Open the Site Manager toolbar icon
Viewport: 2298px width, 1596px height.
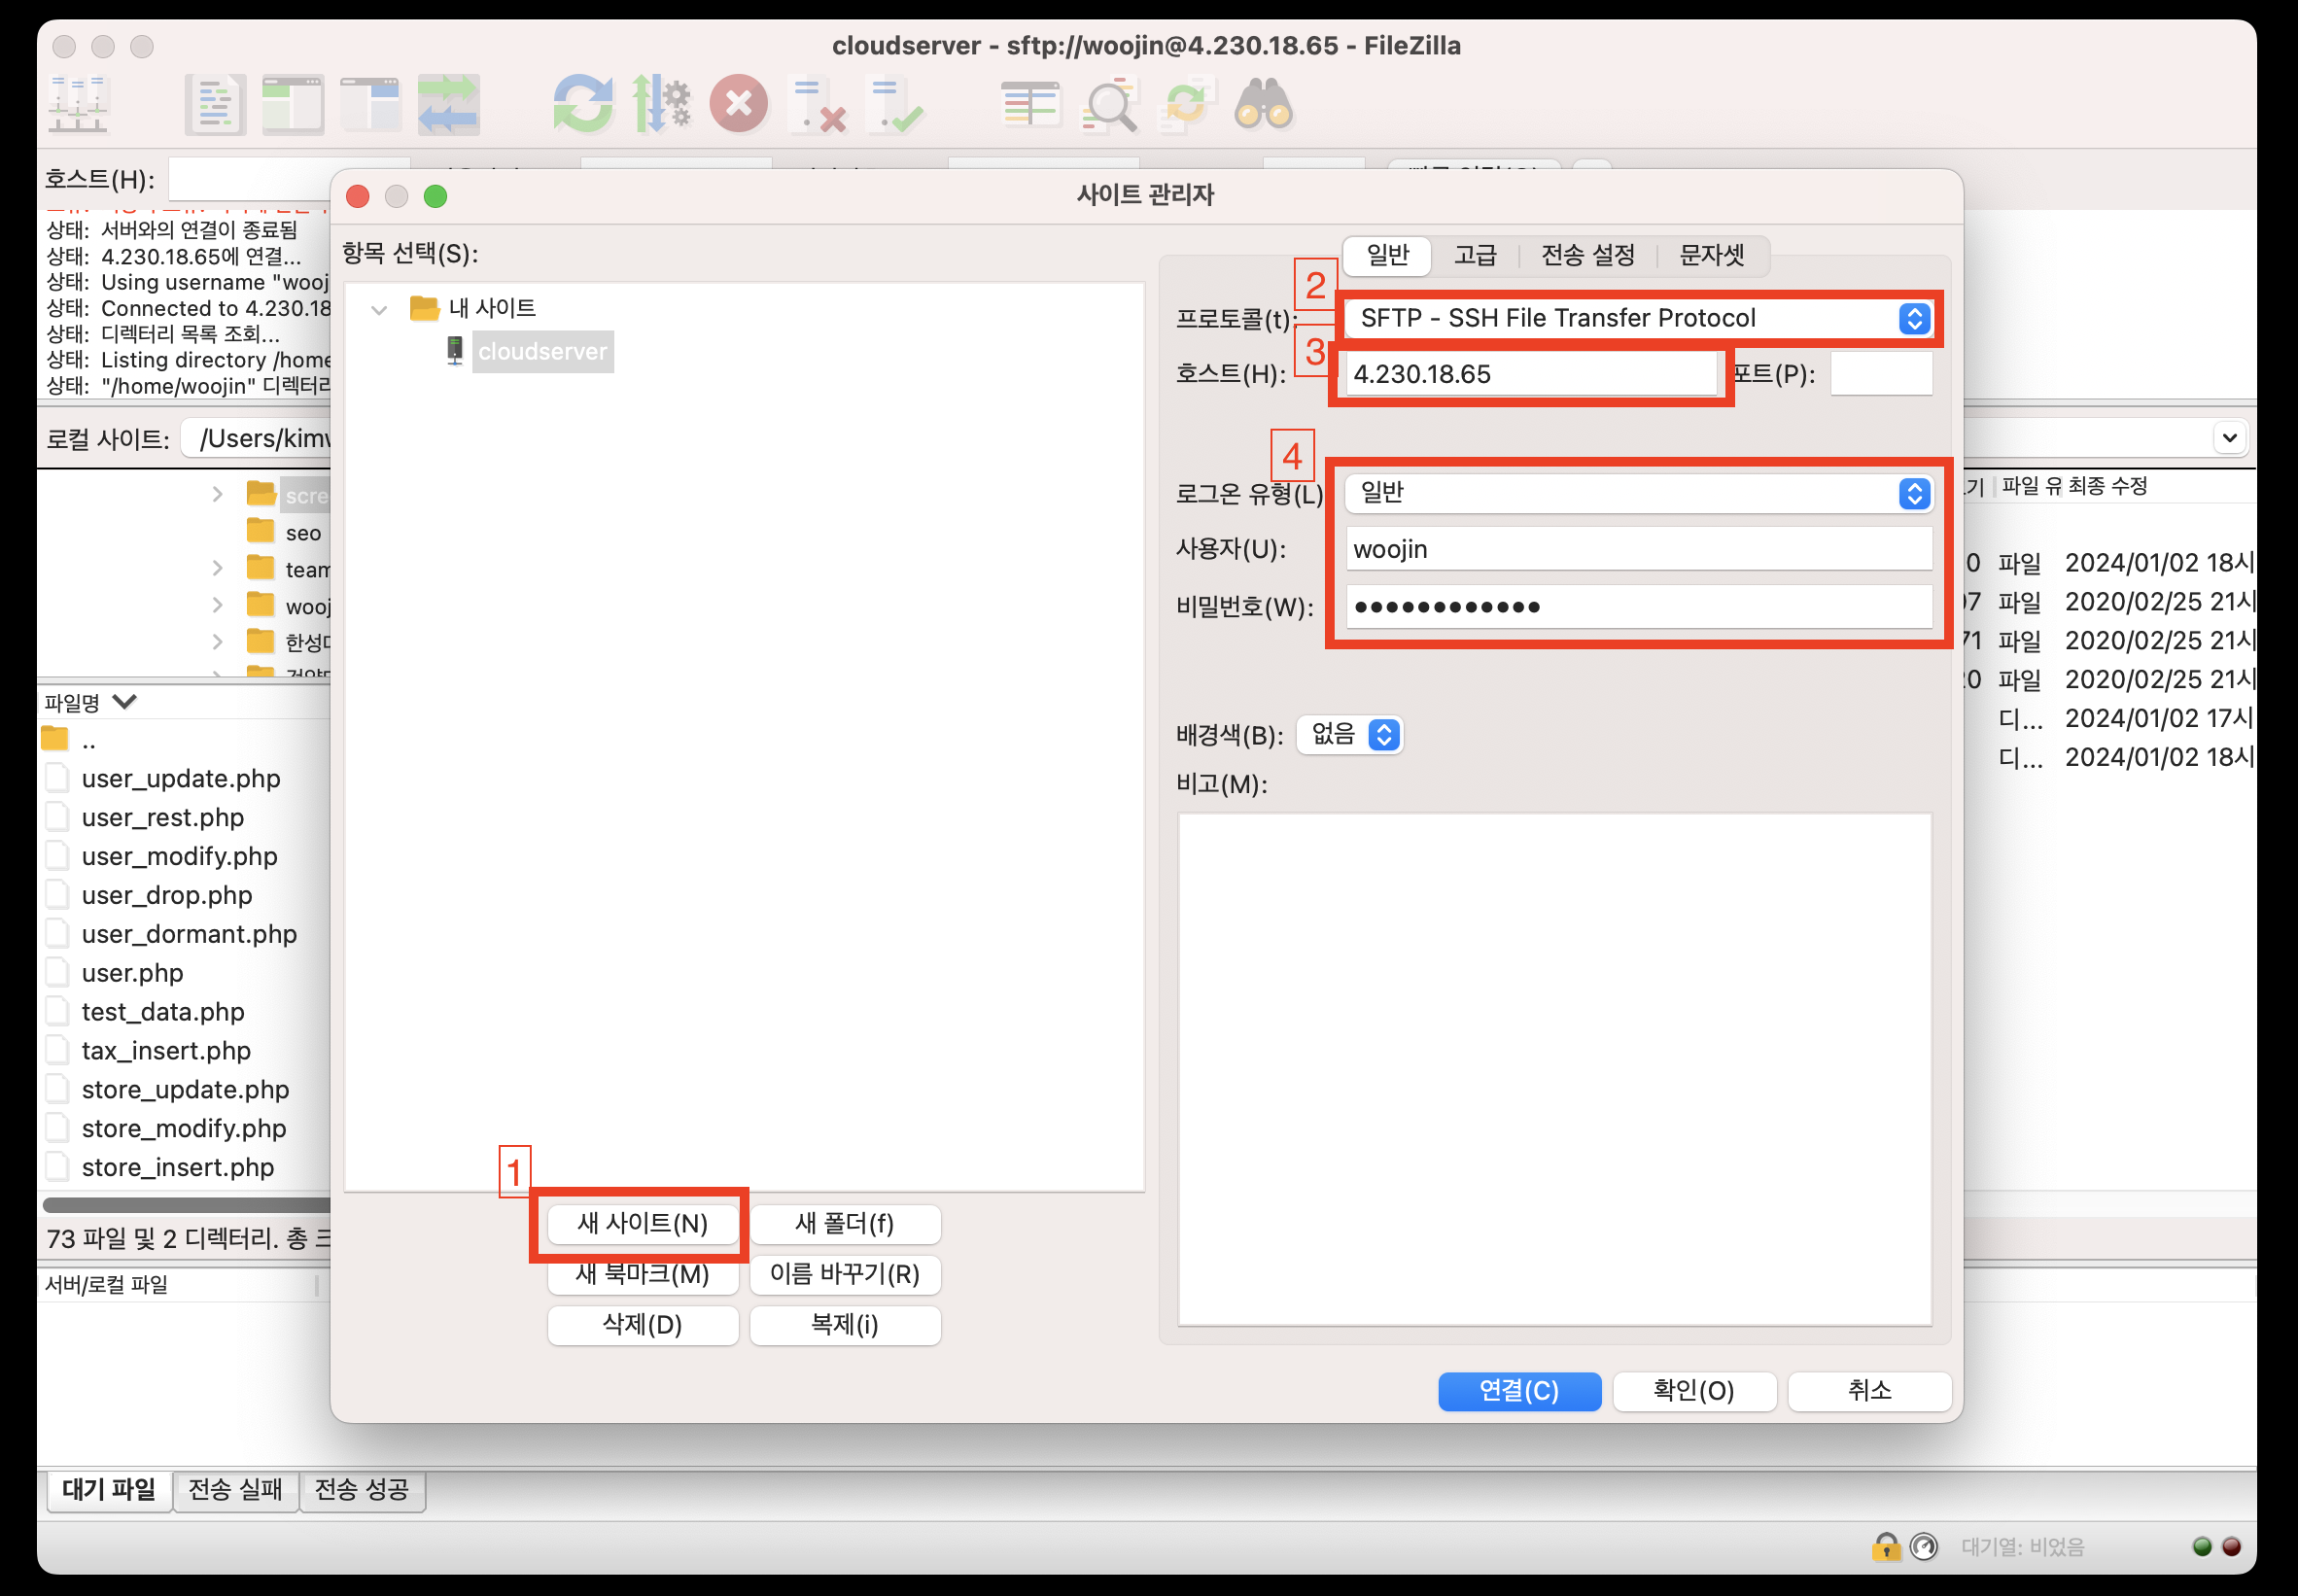pos(78,104)
